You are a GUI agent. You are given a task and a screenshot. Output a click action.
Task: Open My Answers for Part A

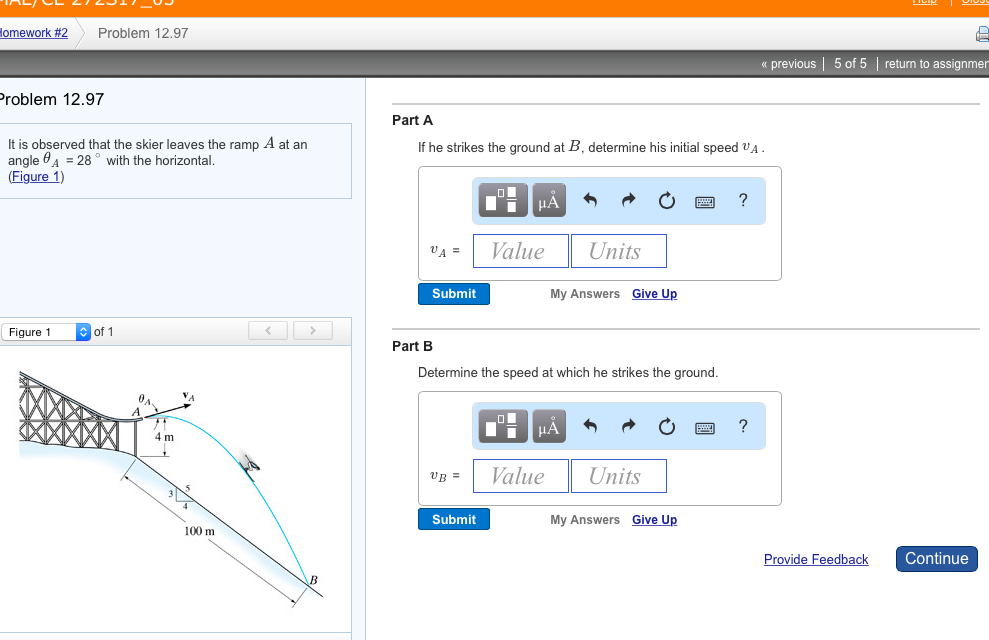585,294
